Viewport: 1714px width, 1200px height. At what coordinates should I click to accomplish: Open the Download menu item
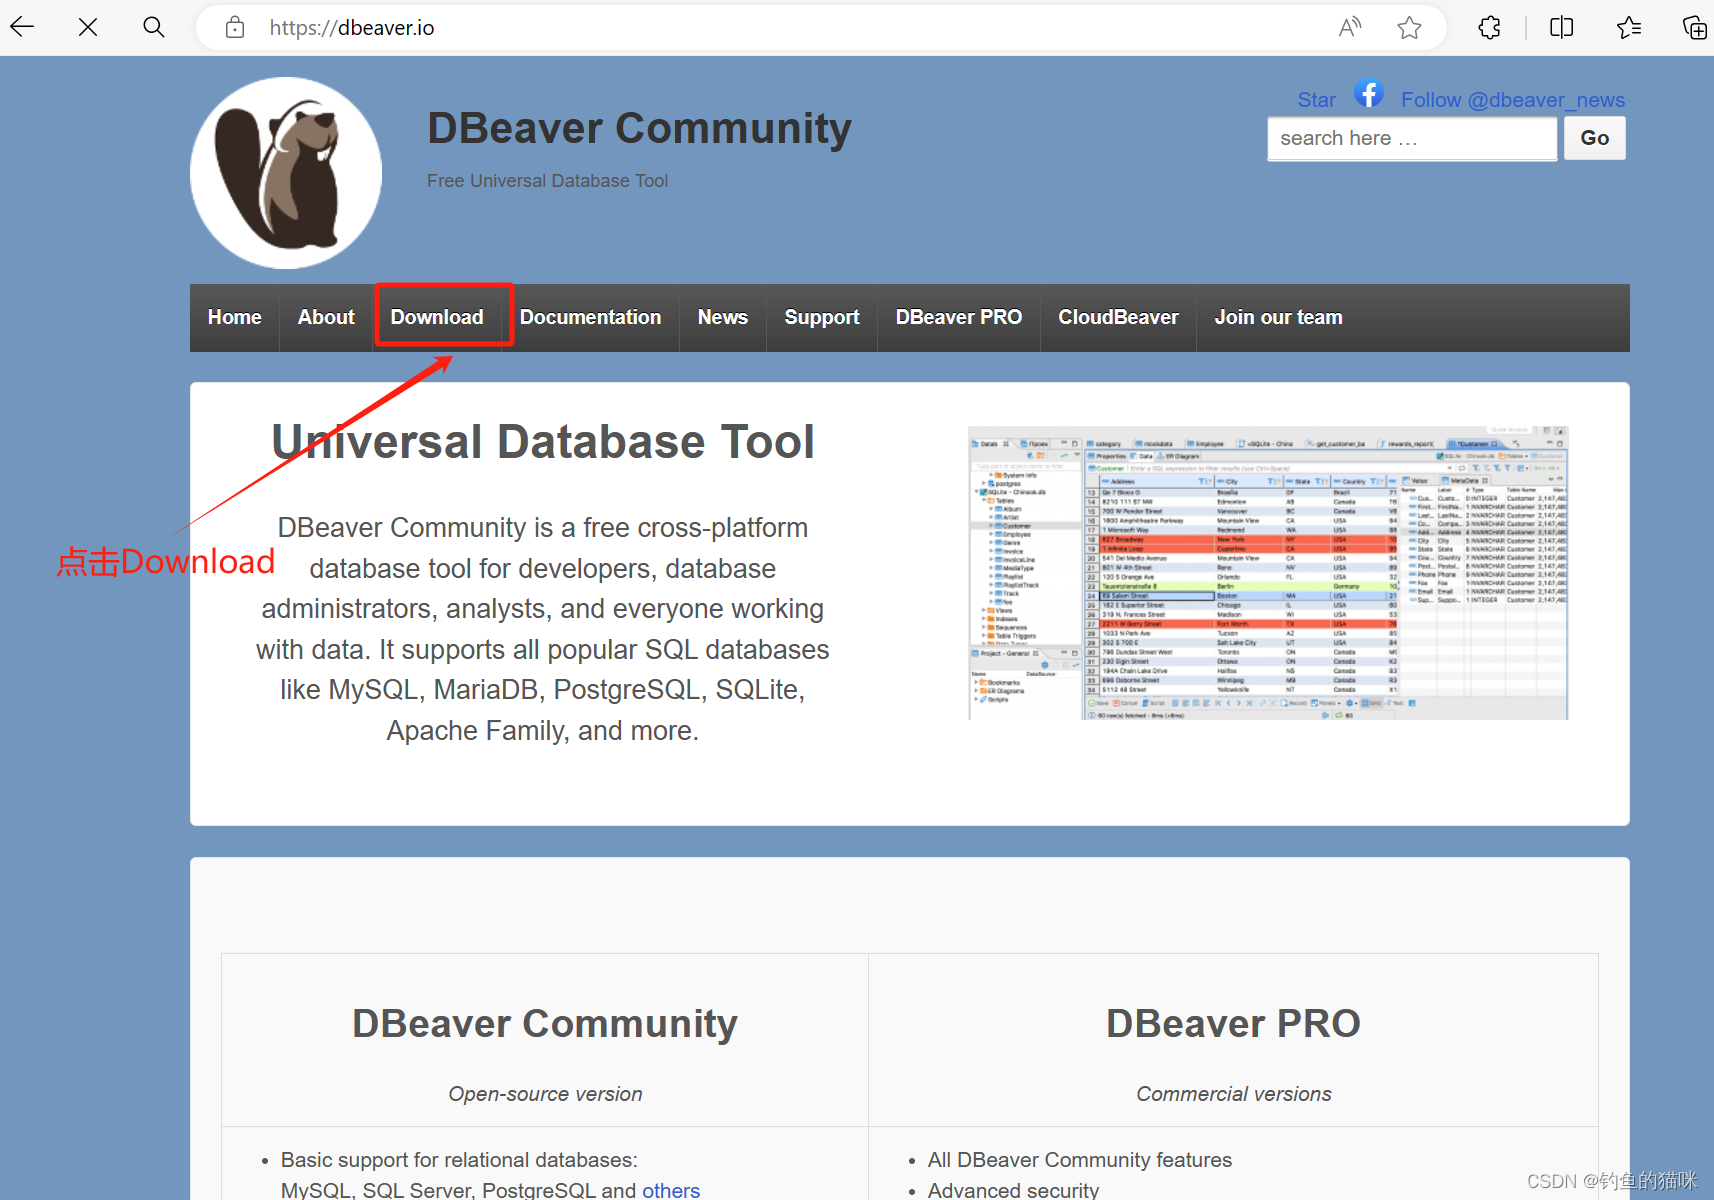[437, 317]
